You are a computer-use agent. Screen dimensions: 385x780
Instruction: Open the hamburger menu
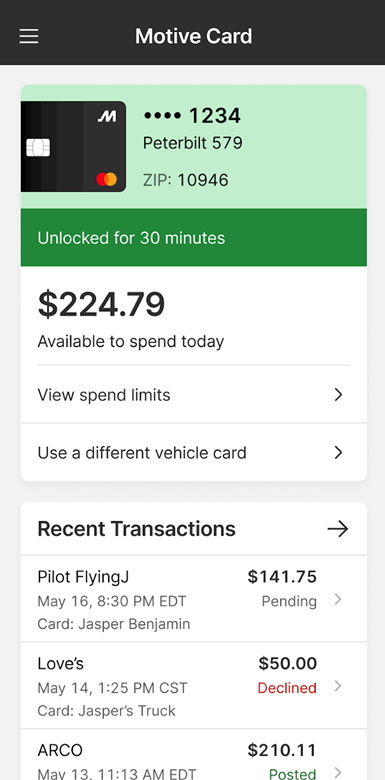click(x=29, y=36)
